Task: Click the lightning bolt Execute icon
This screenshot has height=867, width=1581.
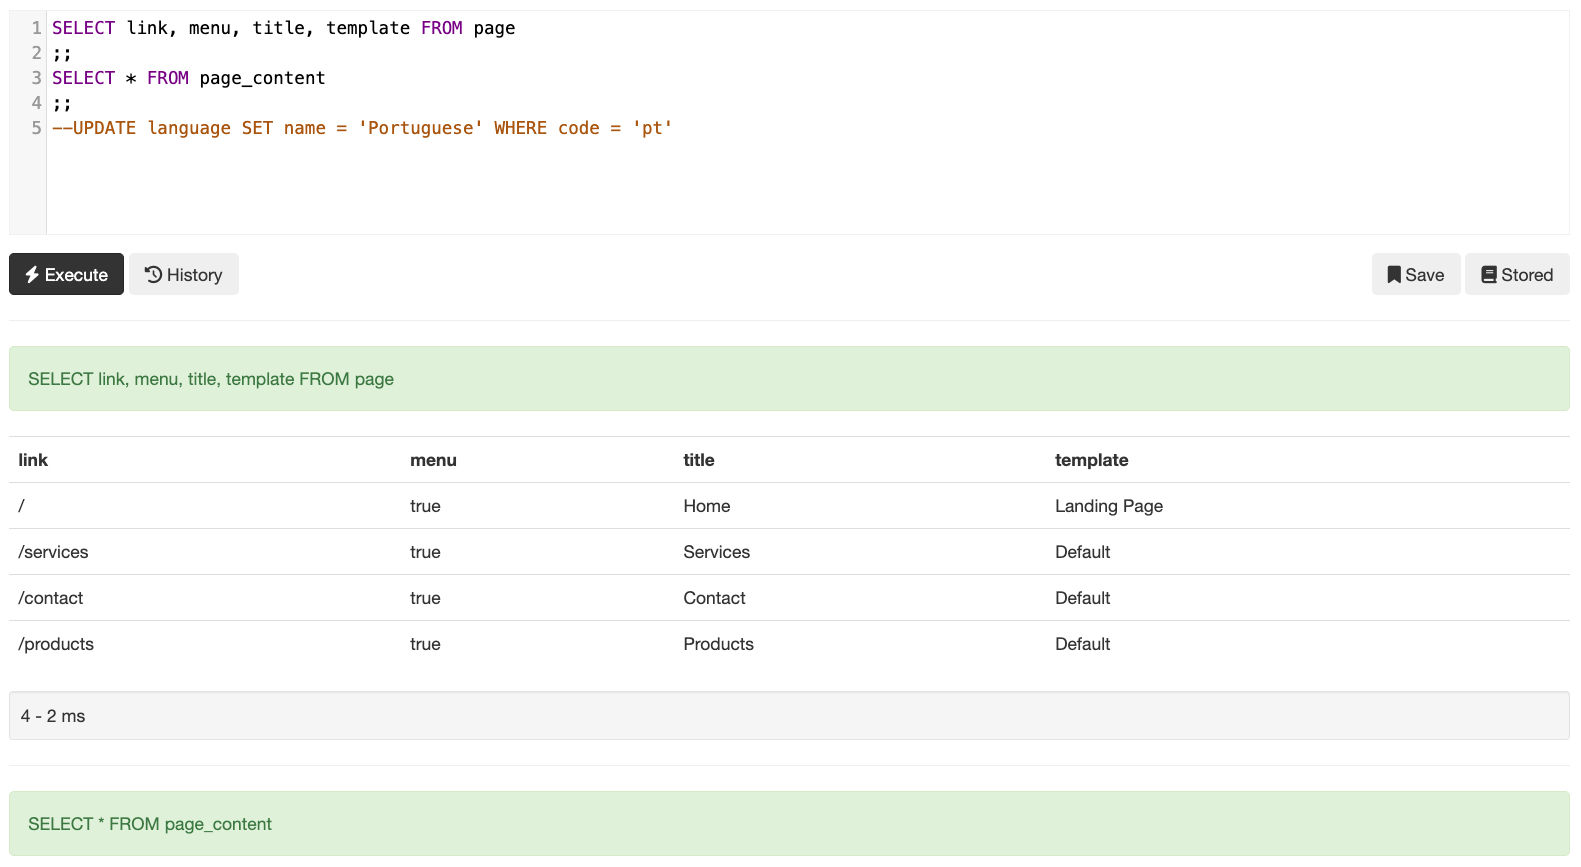Action: 32,275
